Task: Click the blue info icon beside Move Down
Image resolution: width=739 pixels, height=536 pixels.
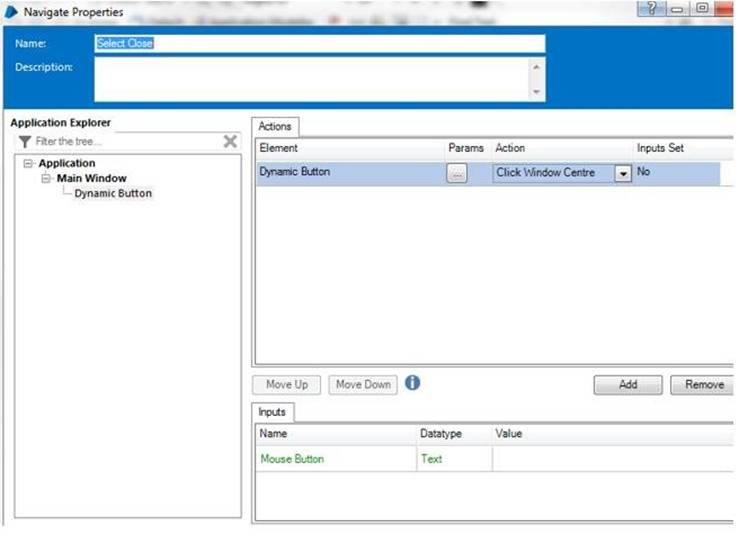Action: [412, 383]
